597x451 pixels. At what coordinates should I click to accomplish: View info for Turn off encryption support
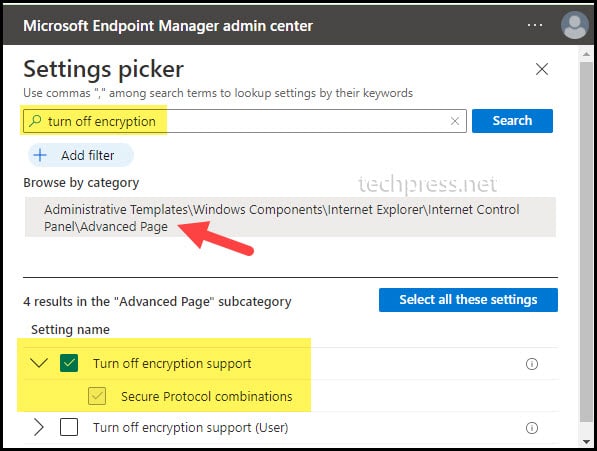pos(532,364)
